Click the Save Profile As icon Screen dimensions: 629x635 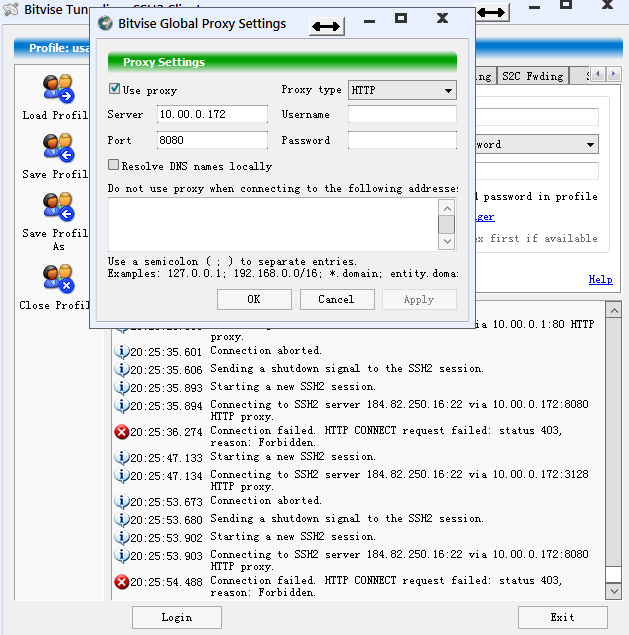point(58,207)
